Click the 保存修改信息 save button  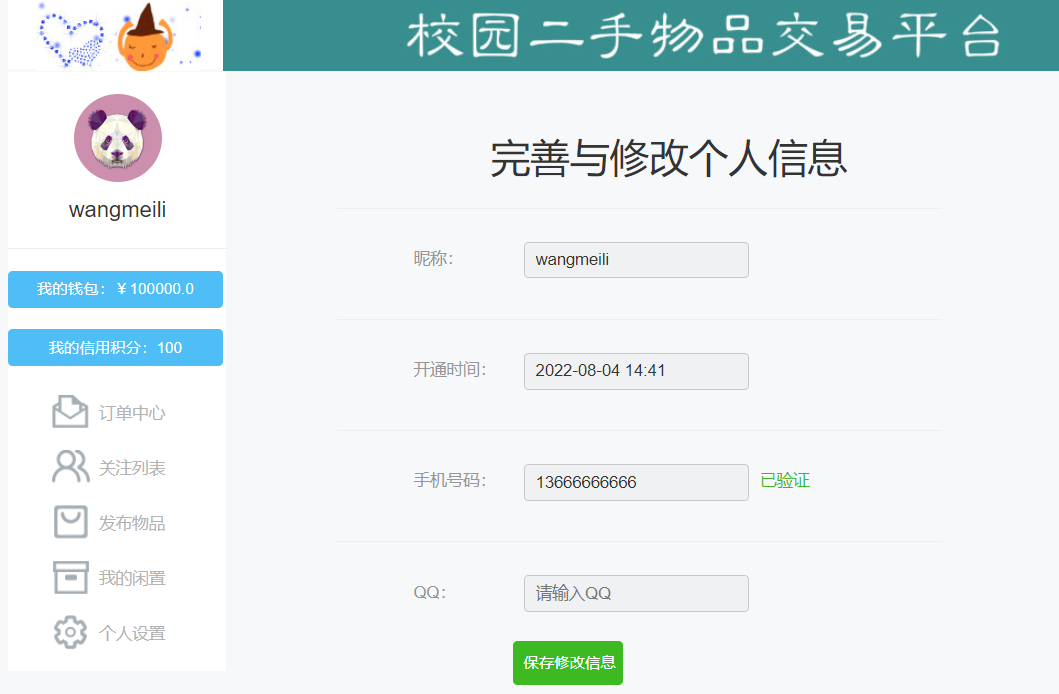point(567,663)
